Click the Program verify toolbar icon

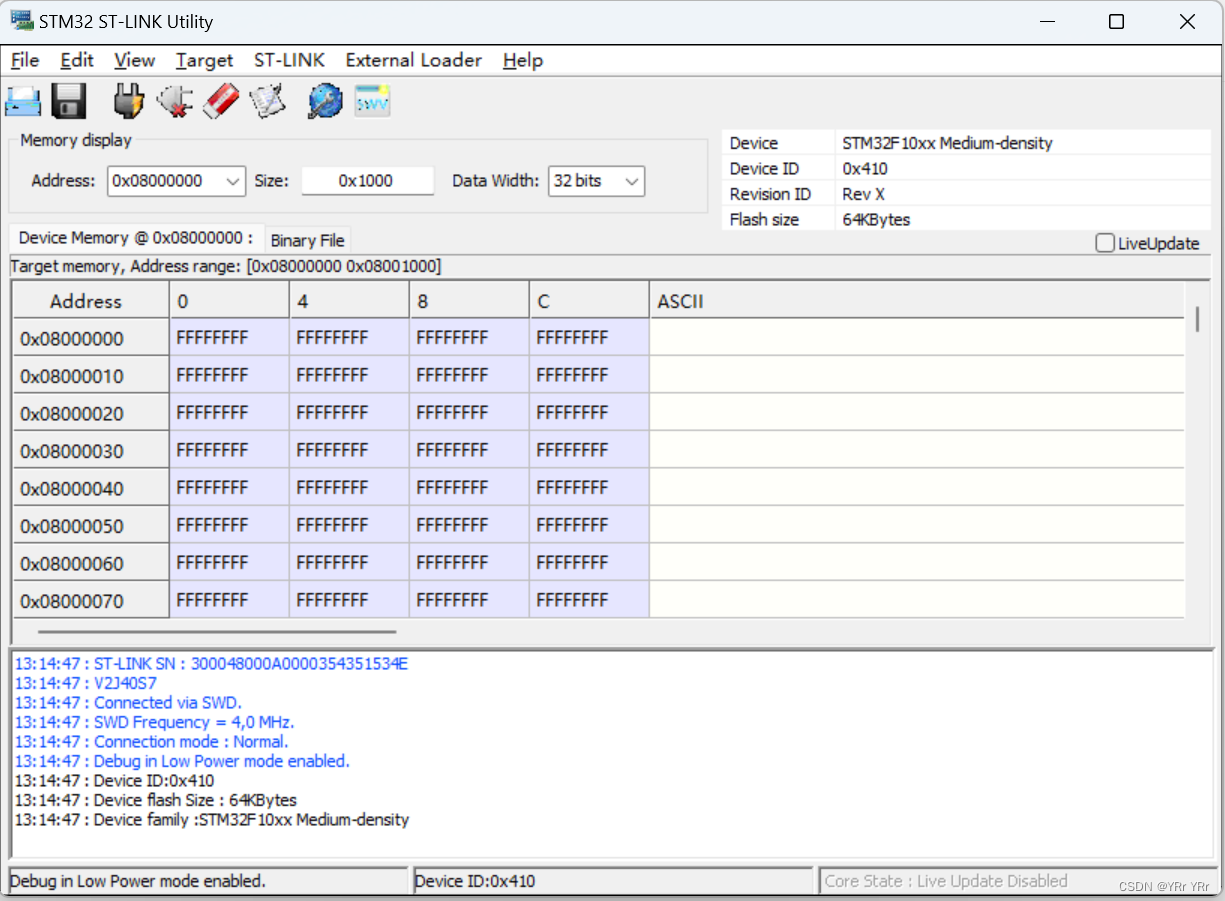pyautogui.click(x=268, y=101)
